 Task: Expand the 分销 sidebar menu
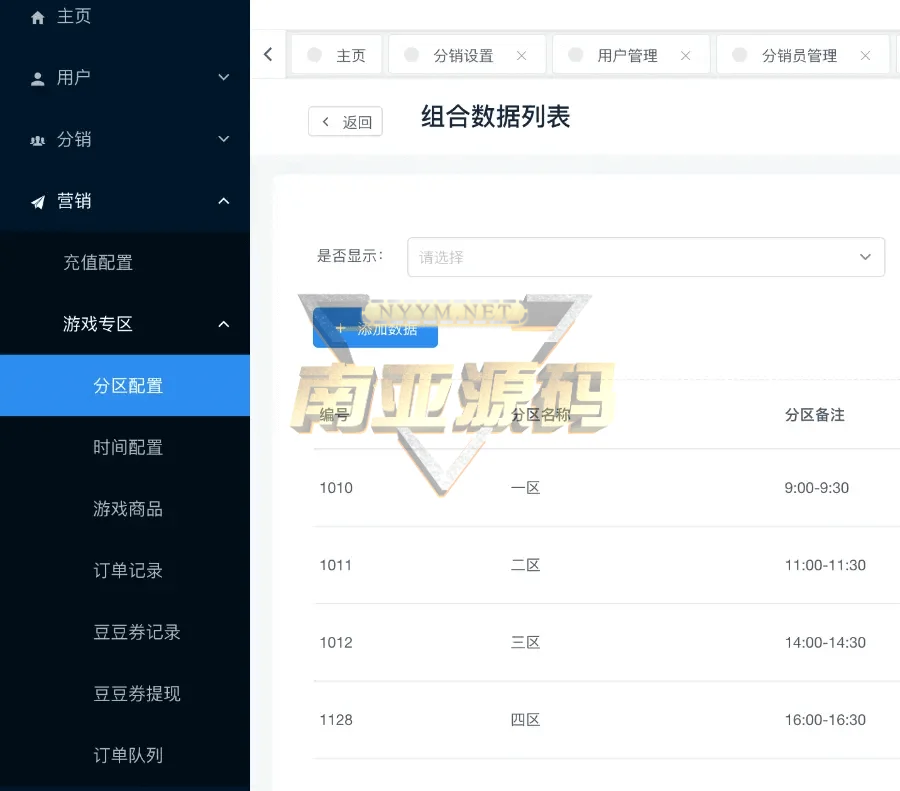pos(224,140)
